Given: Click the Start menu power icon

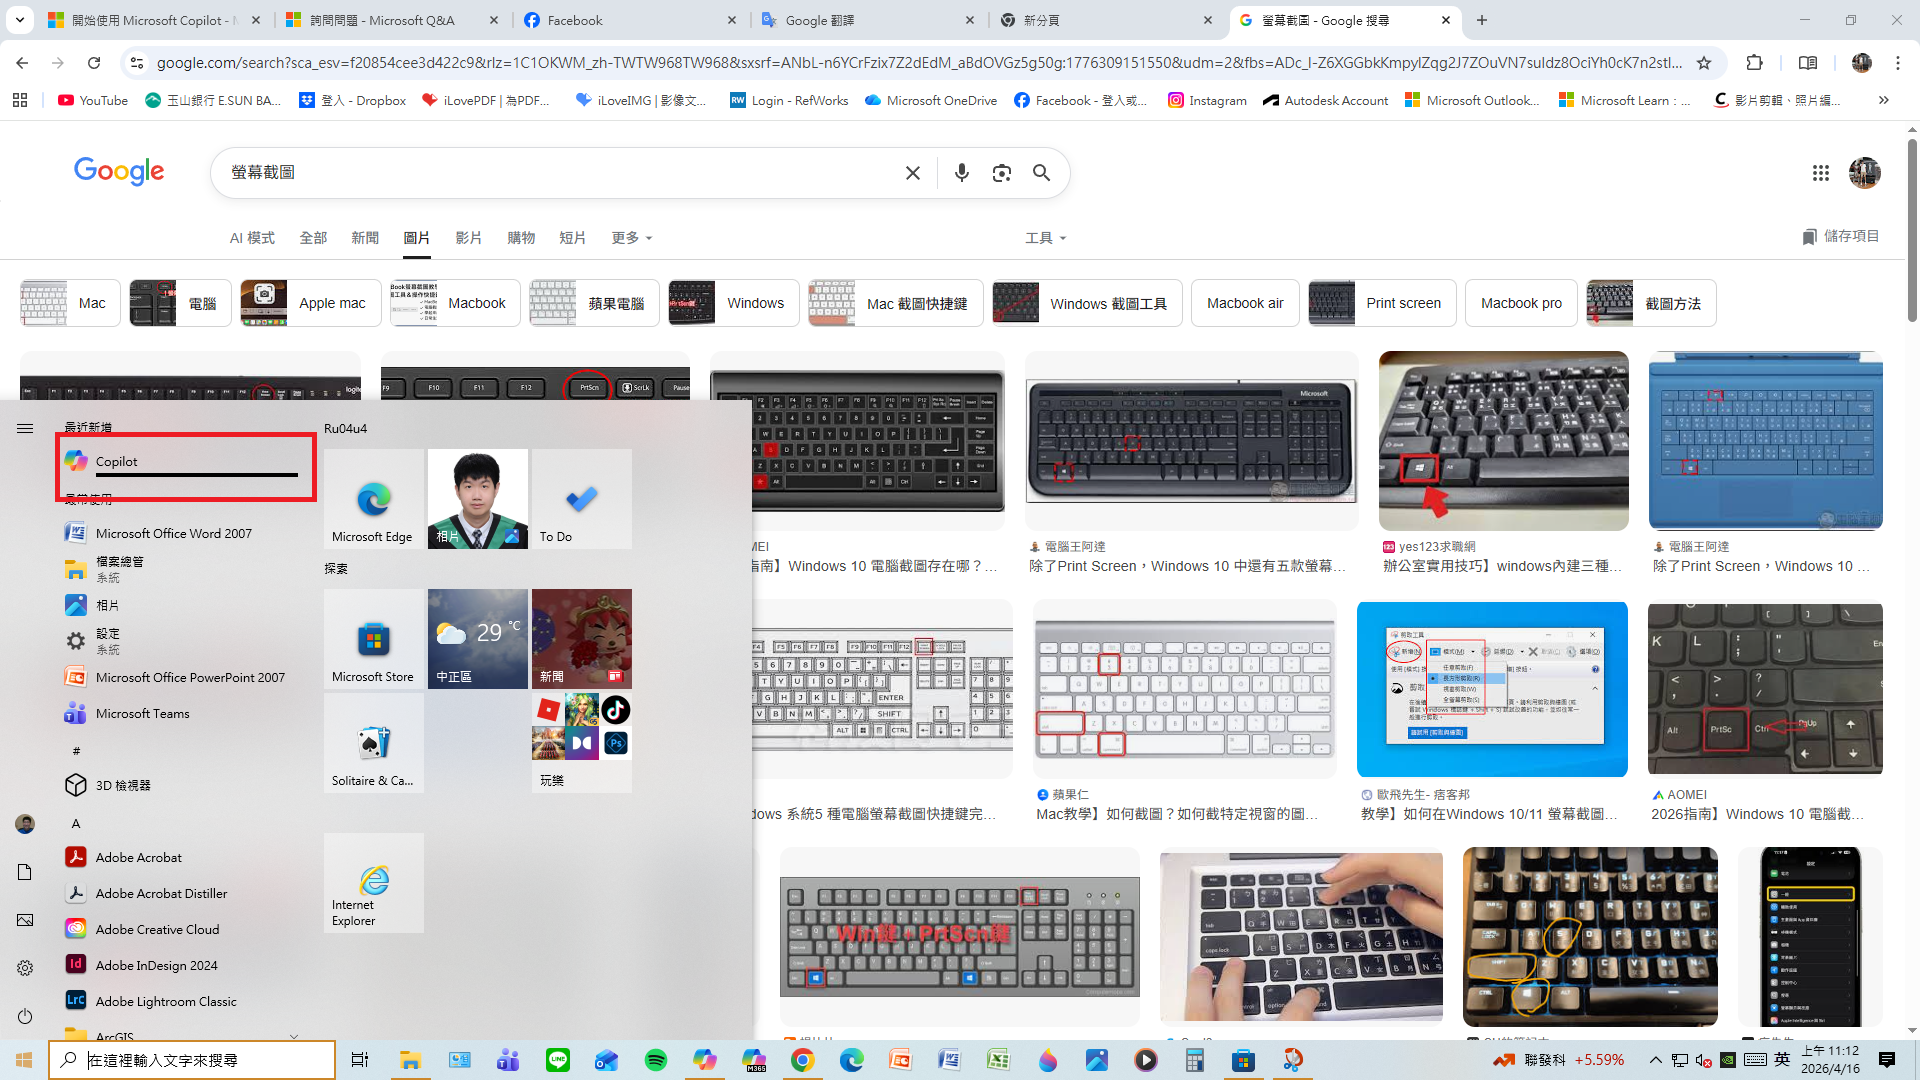Looking at the screenshot, I should click(25, 1016).
